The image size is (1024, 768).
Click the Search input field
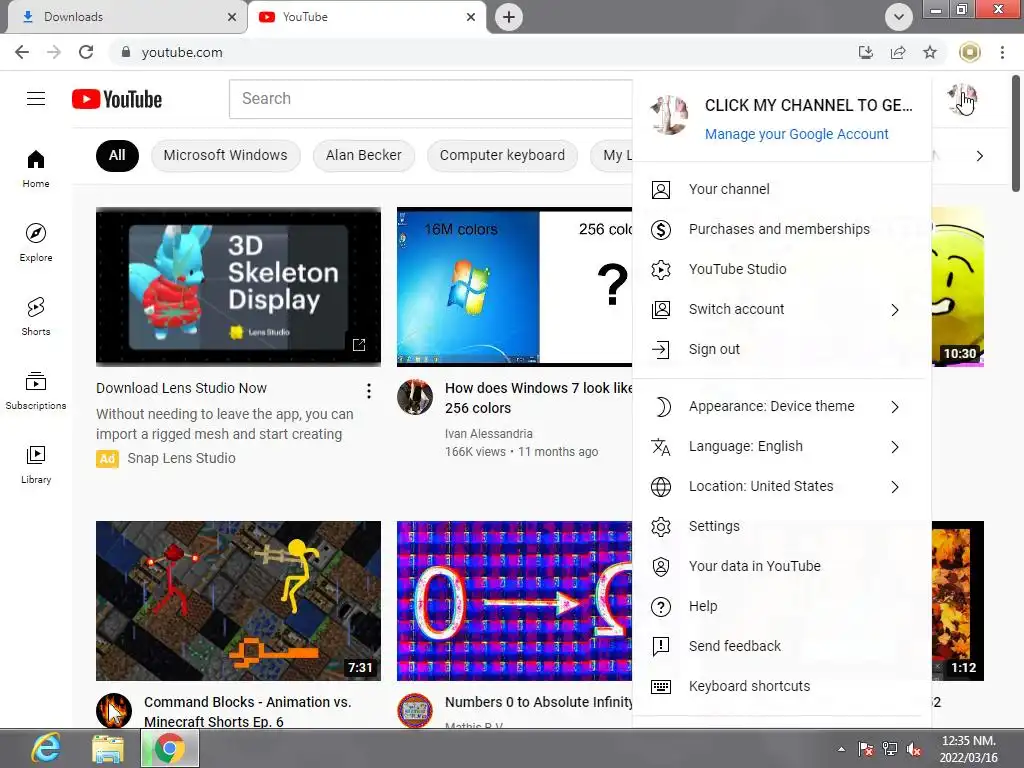pos(431,99)
